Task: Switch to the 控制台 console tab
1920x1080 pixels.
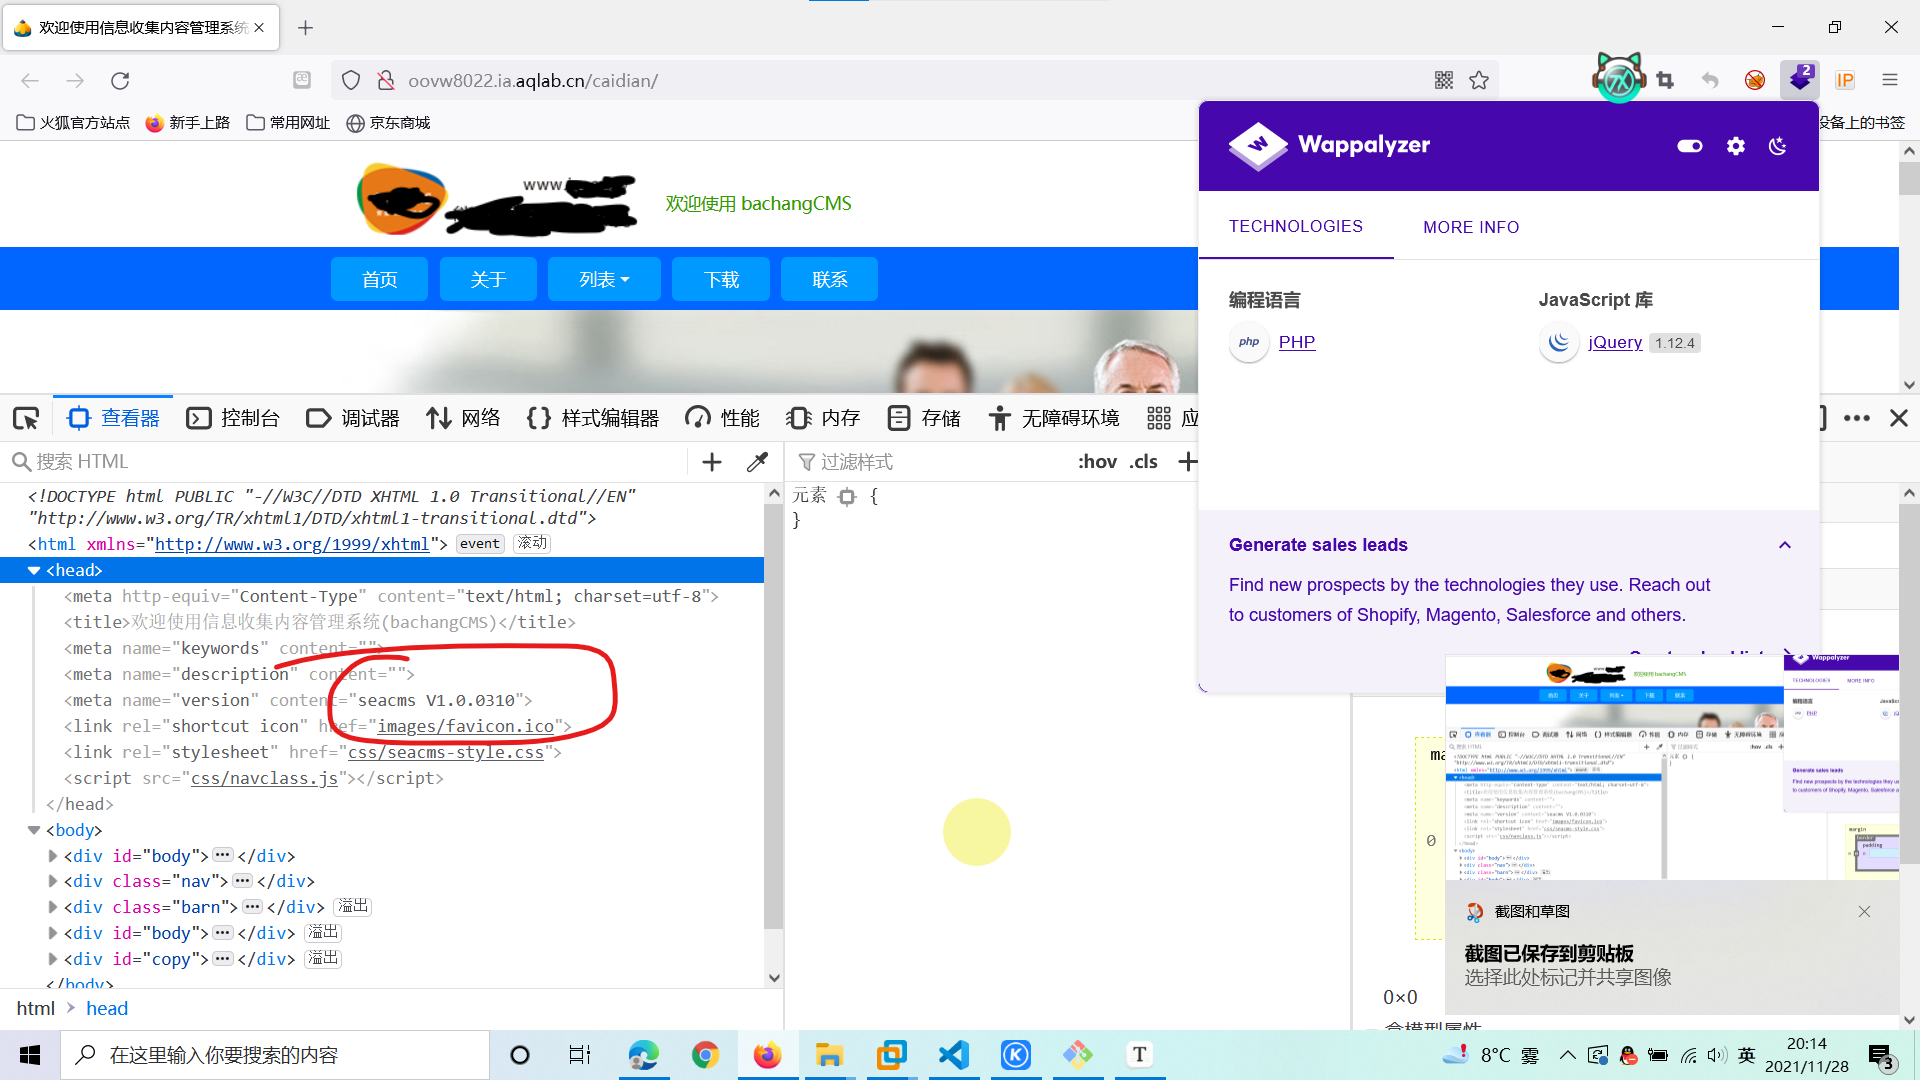Action: coord(233,418)
